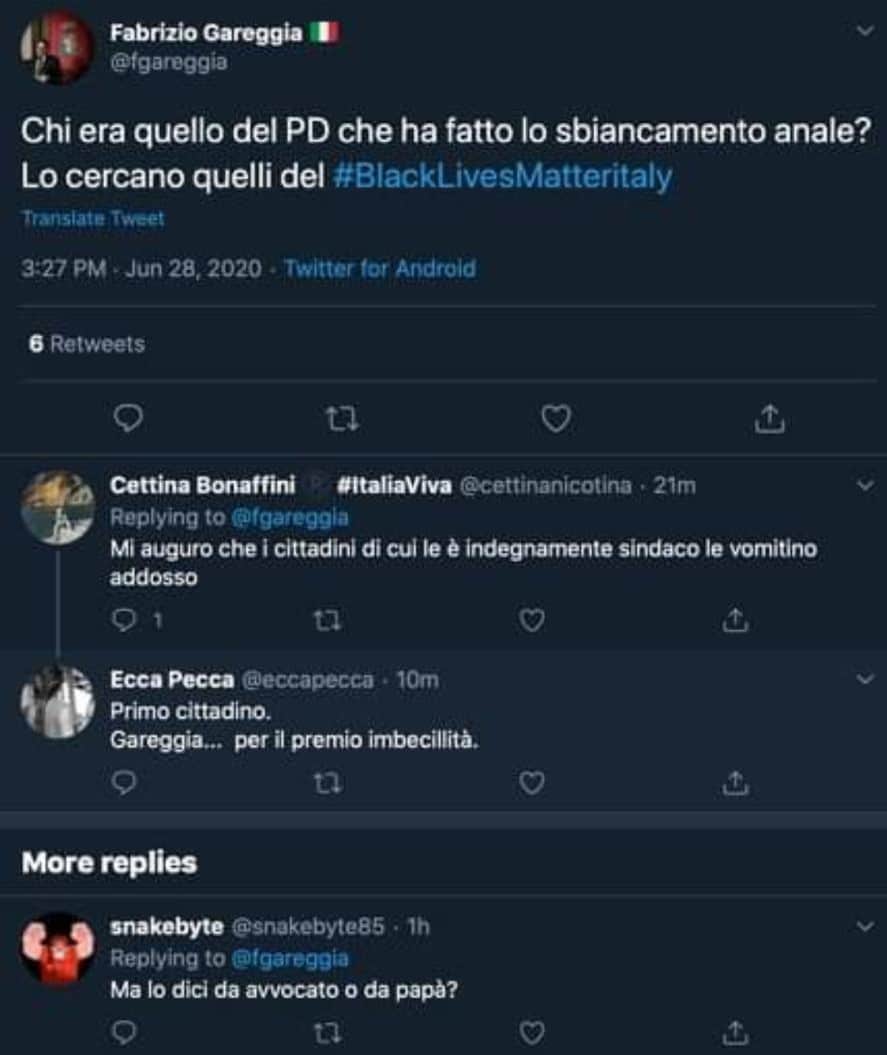This screenshot has width=887, height=1055.
Task: Reply to Fabrizio Gareggia's main tweet
Action: [128, 418]
